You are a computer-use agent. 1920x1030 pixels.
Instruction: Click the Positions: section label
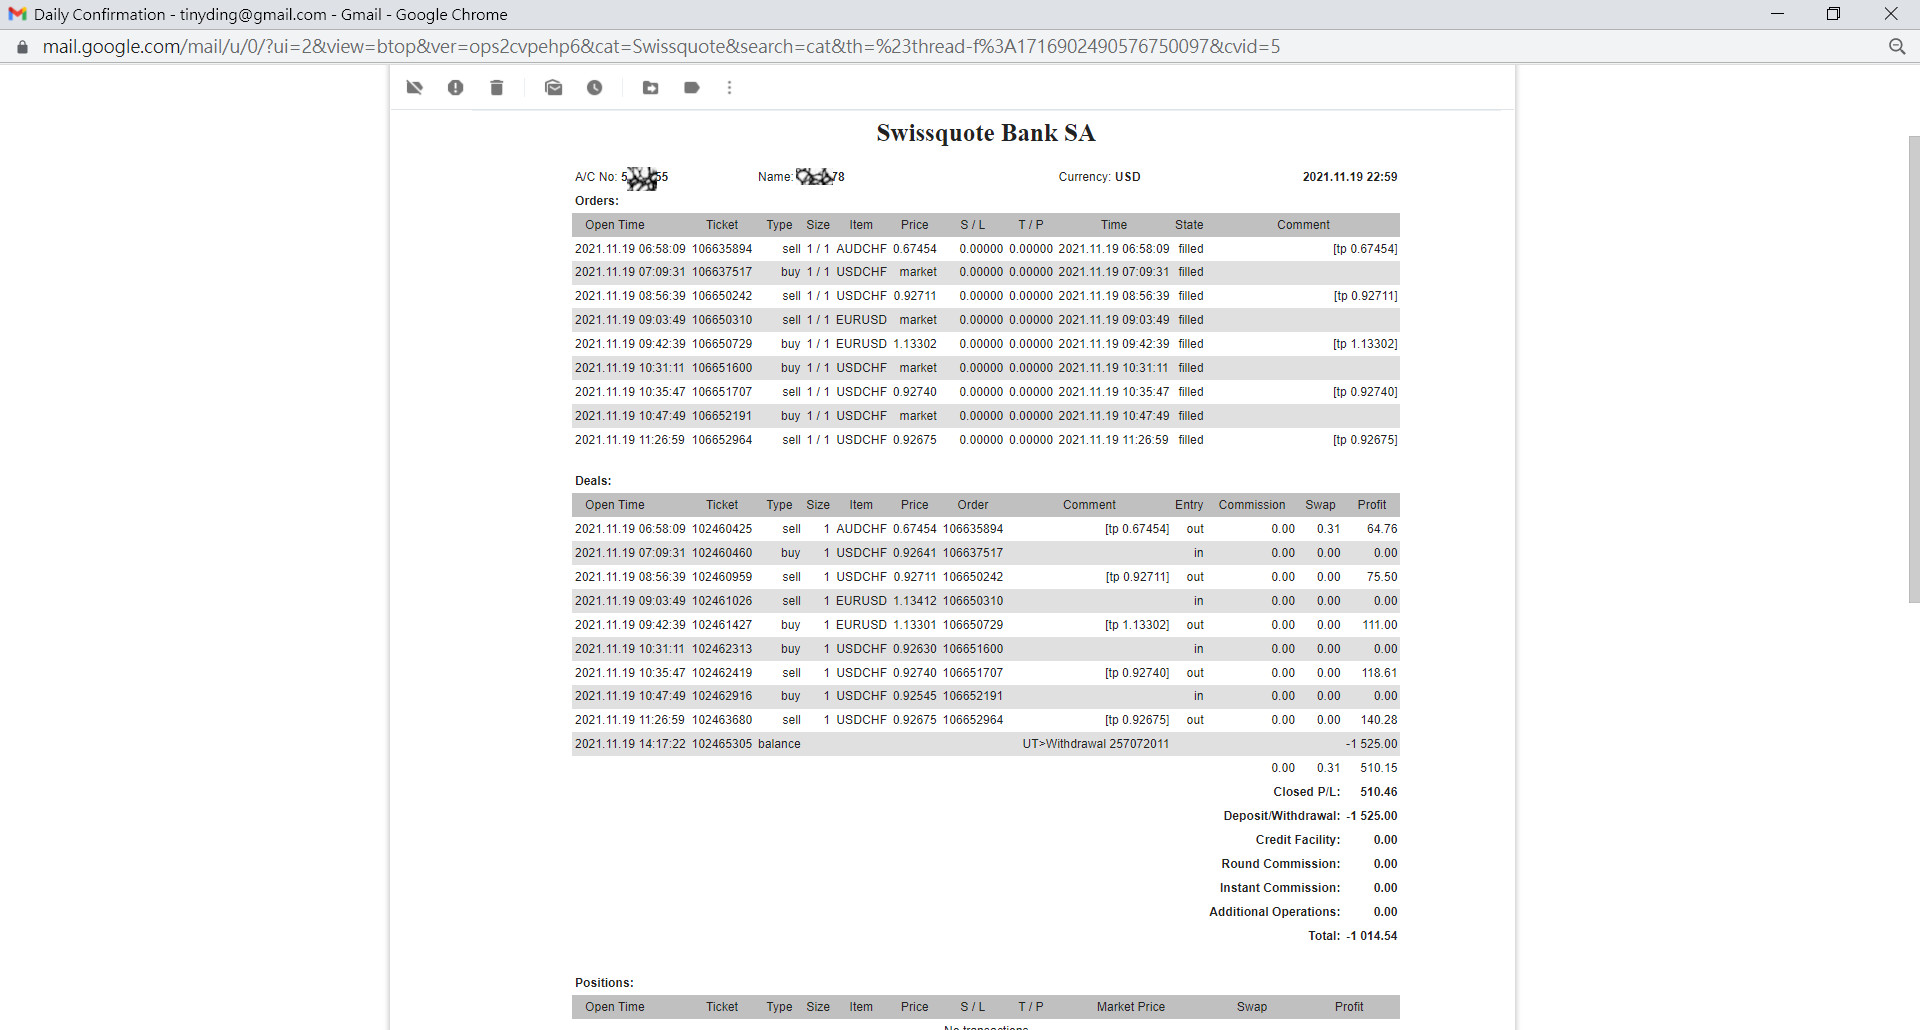click(x=604, y=983)
